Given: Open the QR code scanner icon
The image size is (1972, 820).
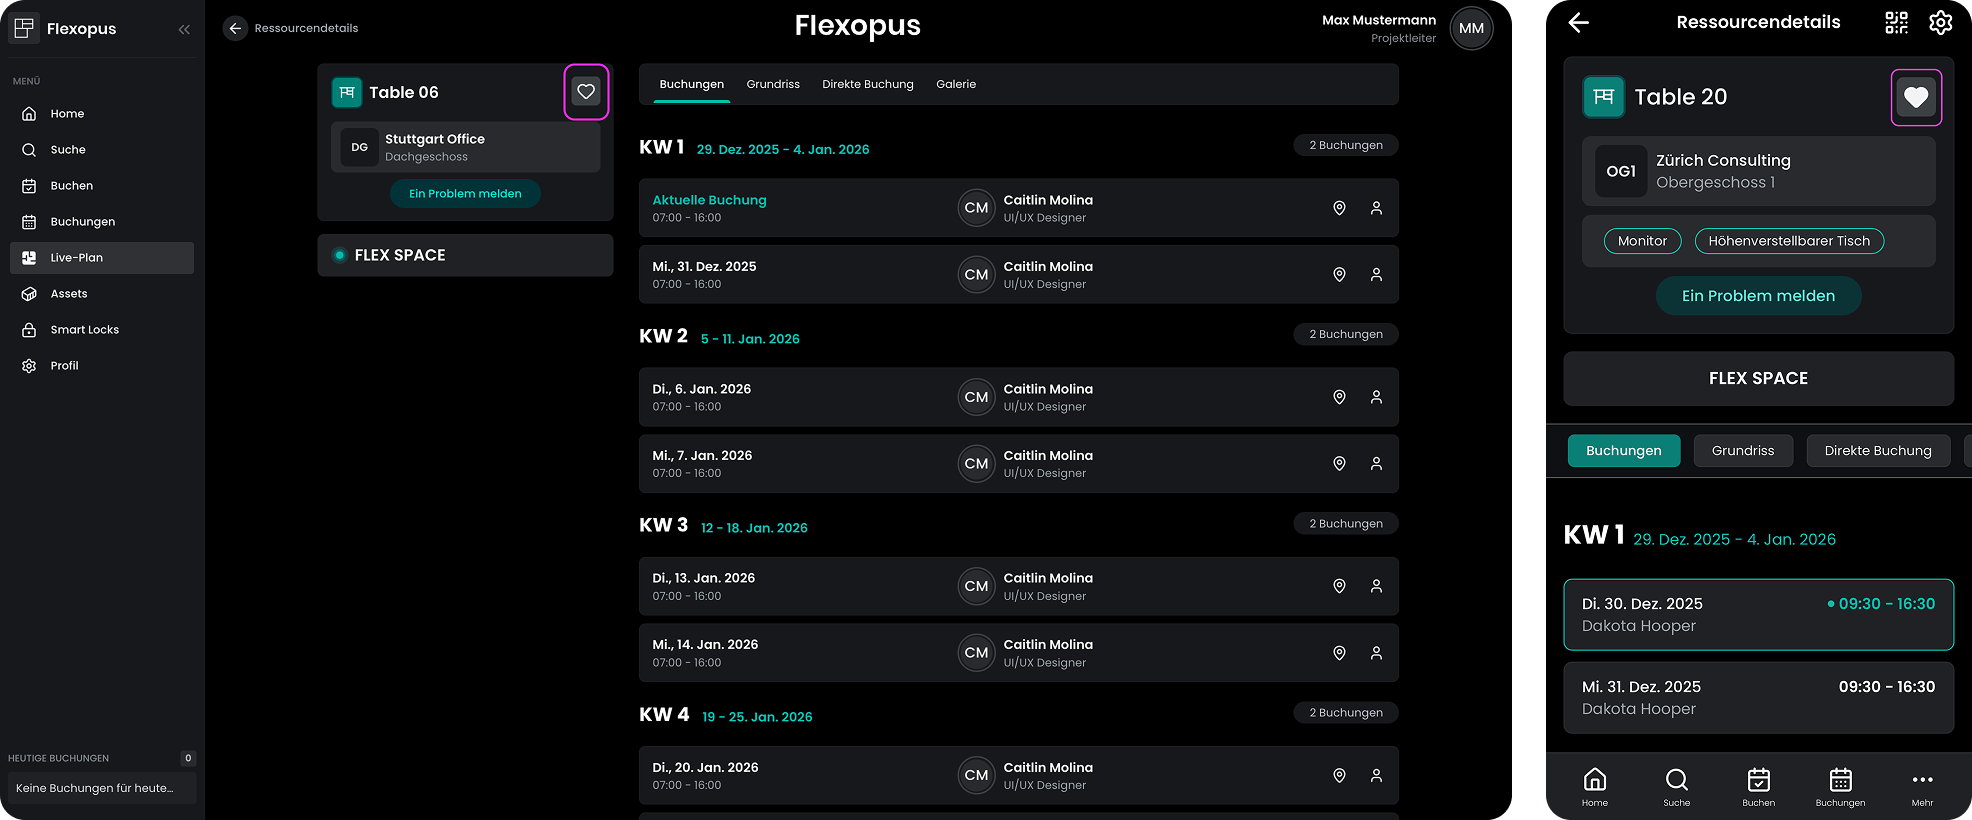Looking at the screenshot, I should click(1896, 23).
